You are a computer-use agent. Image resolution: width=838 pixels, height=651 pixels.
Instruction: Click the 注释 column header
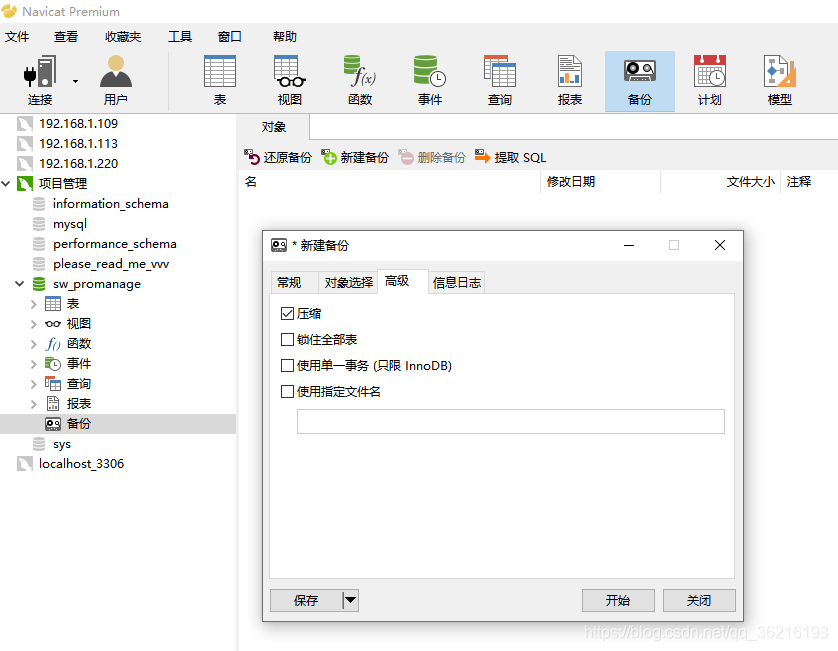pyautogui.click(x=809, y=182)
